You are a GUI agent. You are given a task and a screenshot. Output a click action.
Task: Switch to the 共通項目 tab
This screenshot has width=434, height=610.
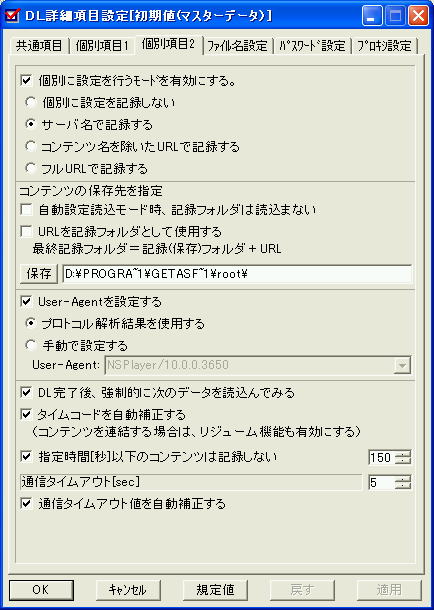tap(38, 46)
